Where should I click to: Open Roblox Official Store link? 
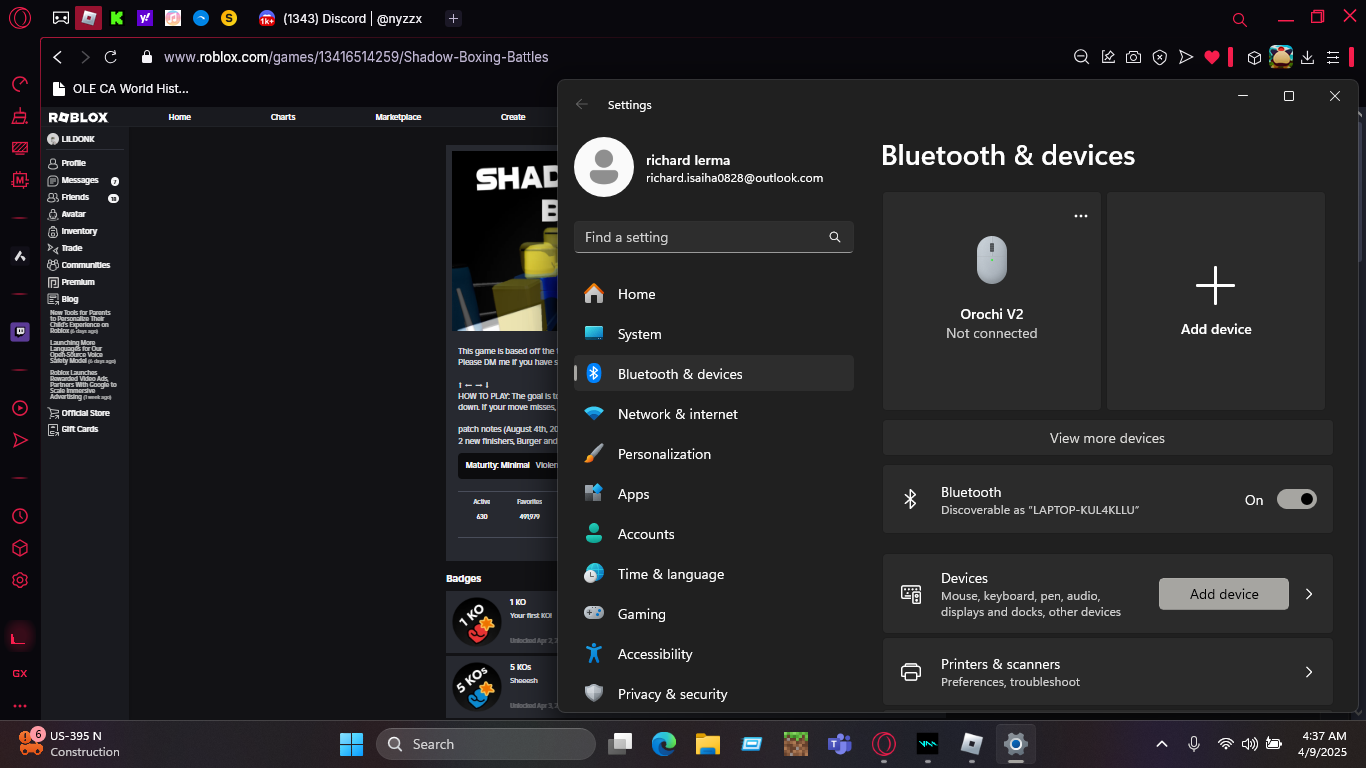[x=85, y=413]
